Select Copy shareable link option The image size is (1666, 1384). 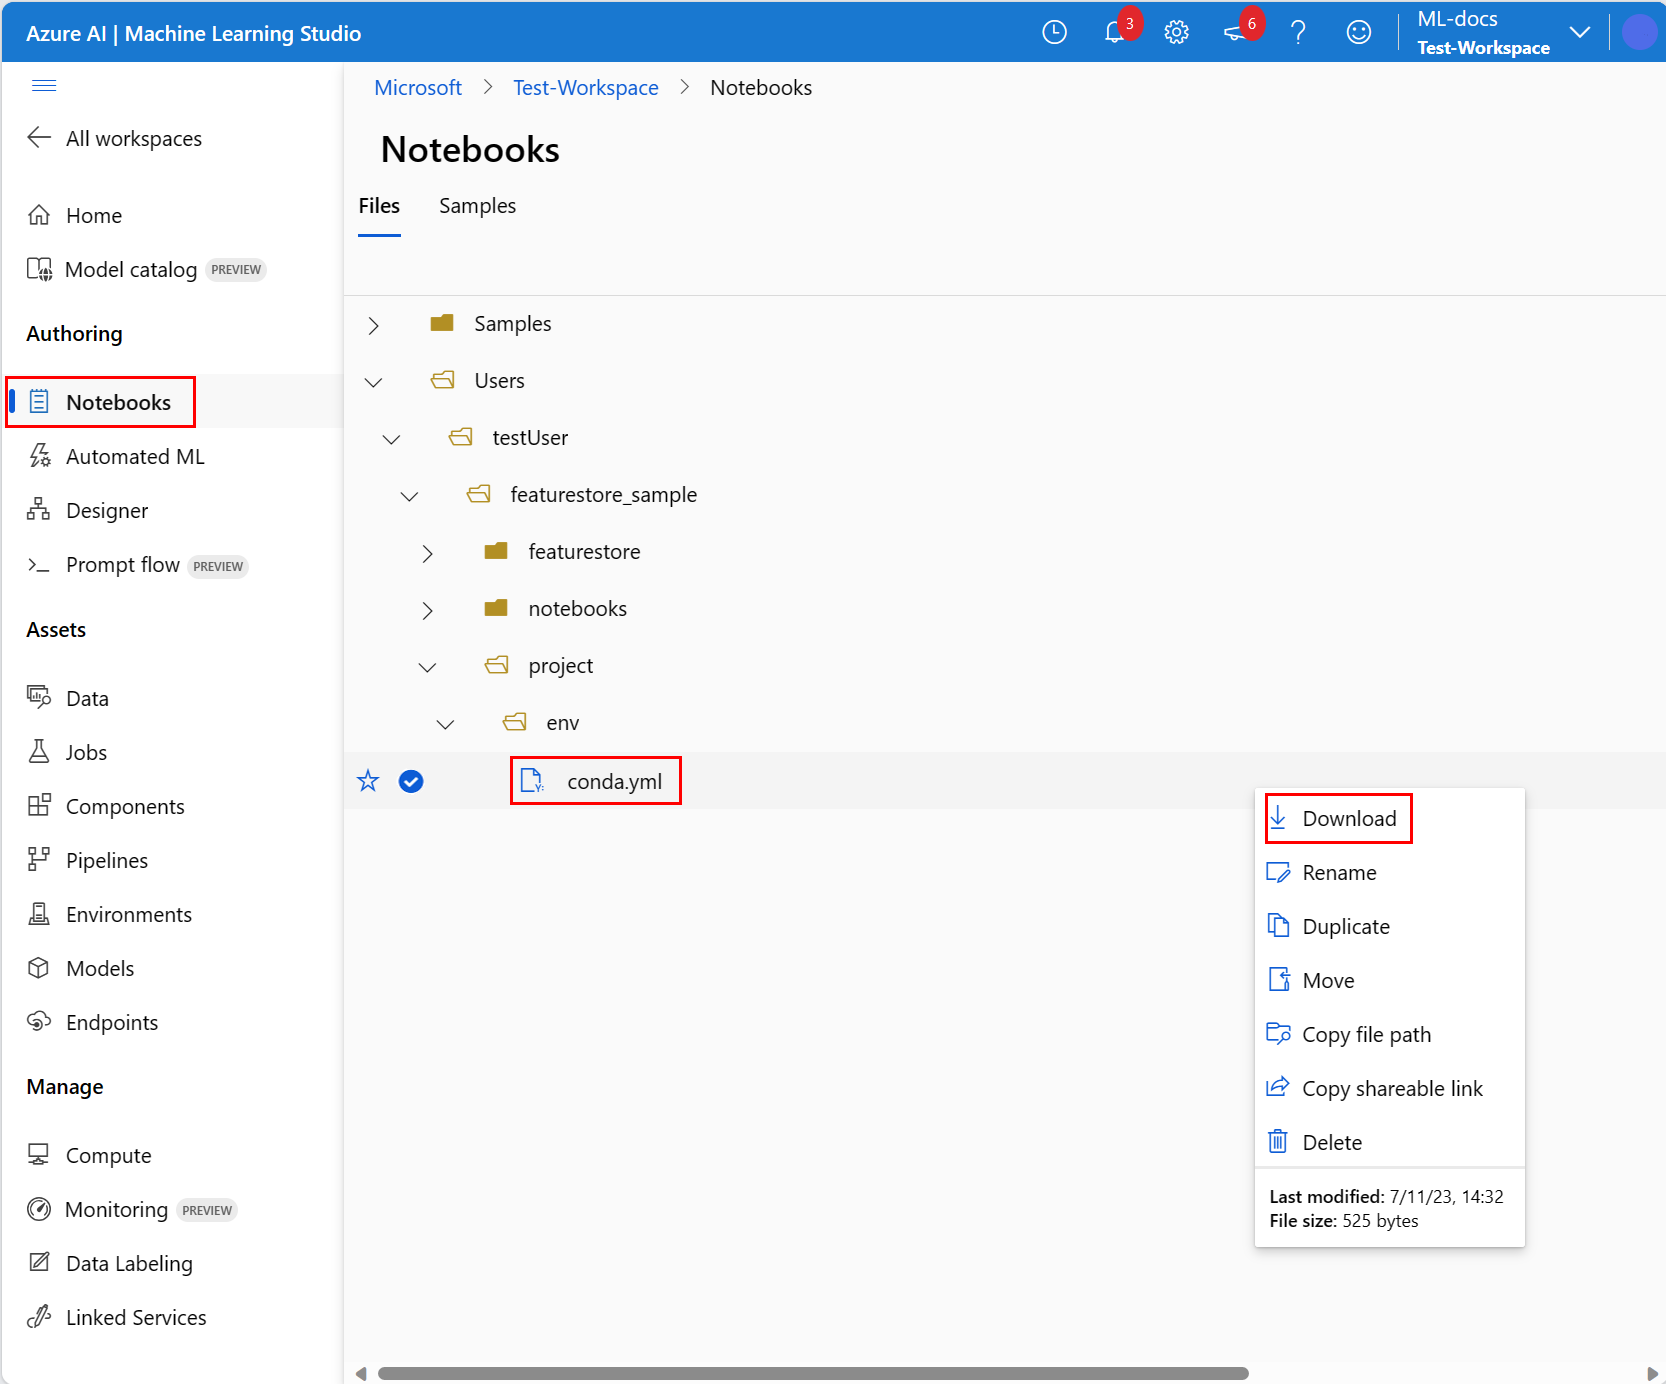[1391, 1089]
